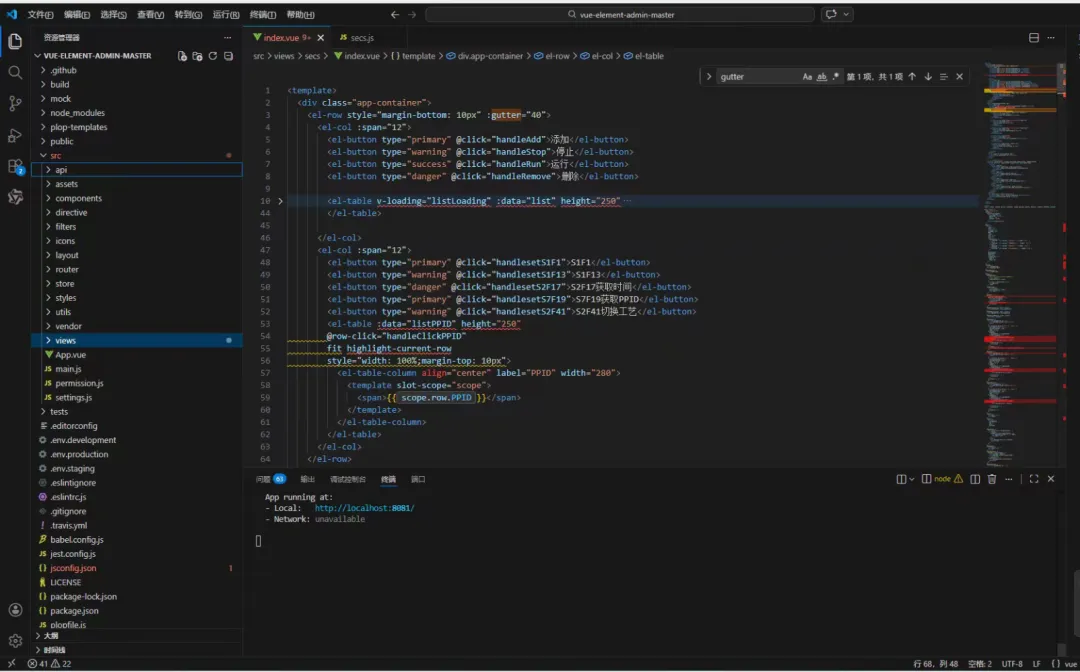Image resolution: width=1080 pixels, height=672 pixels.
Task: Toggle regular expression in find widget
Action: 835,76
